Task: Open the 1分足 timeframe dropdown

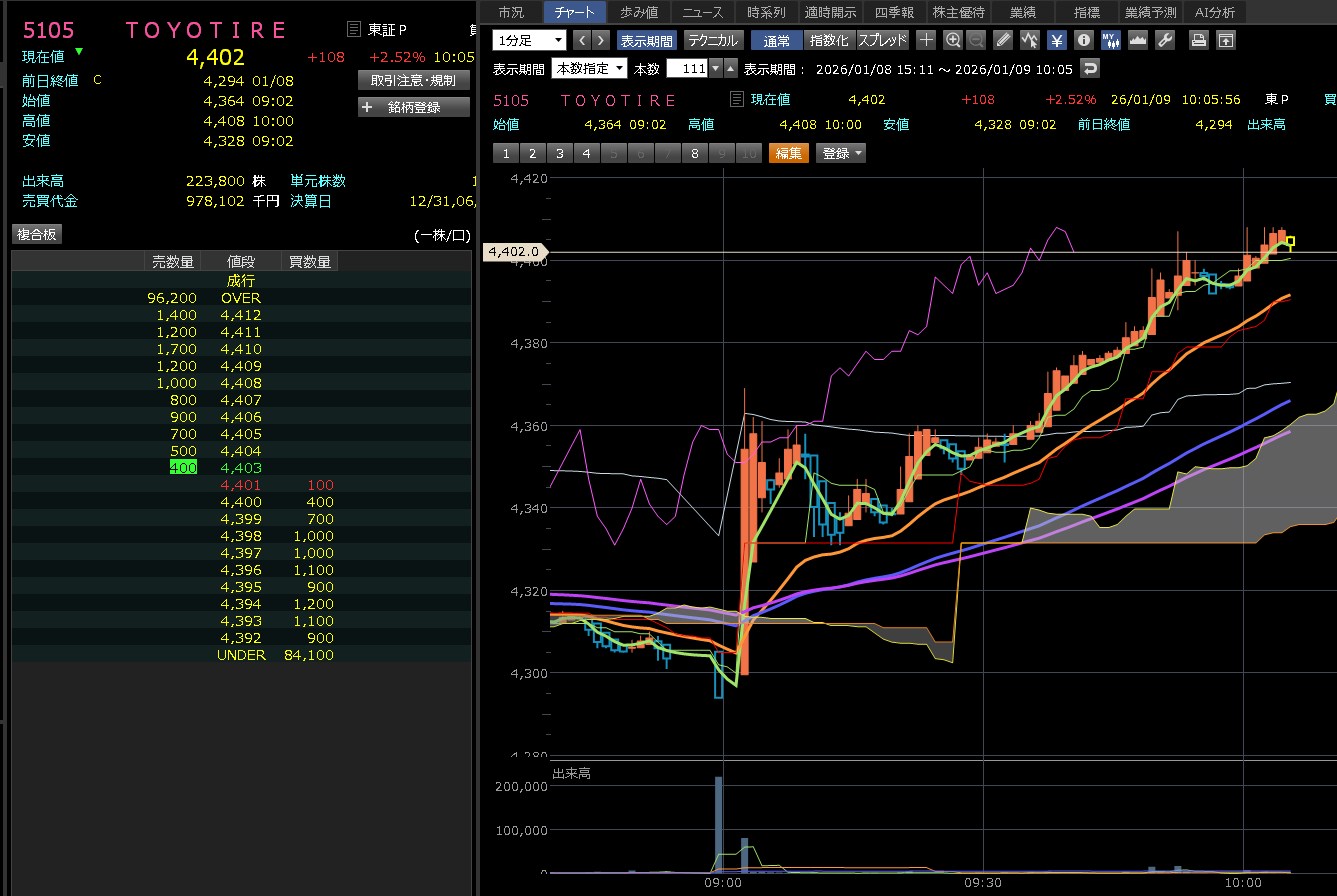Action: [529, 40]
